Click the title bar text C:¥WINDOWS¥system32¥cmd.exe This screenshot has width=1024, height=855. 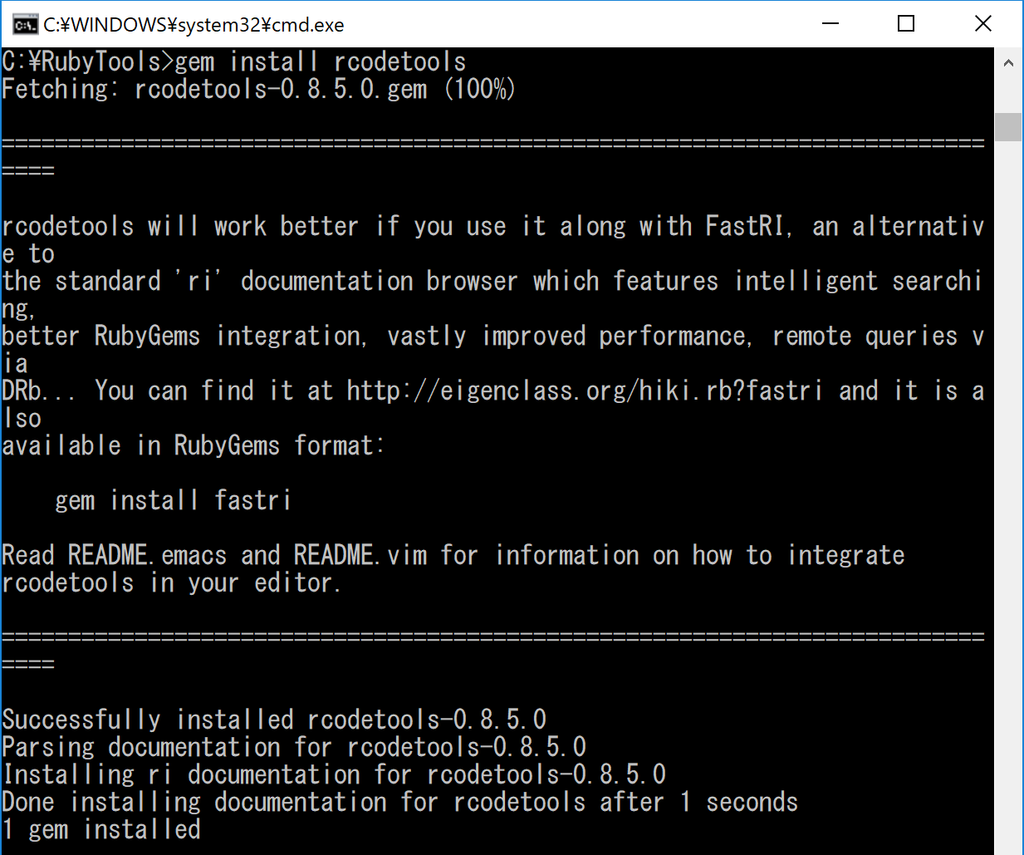(194, 25)
